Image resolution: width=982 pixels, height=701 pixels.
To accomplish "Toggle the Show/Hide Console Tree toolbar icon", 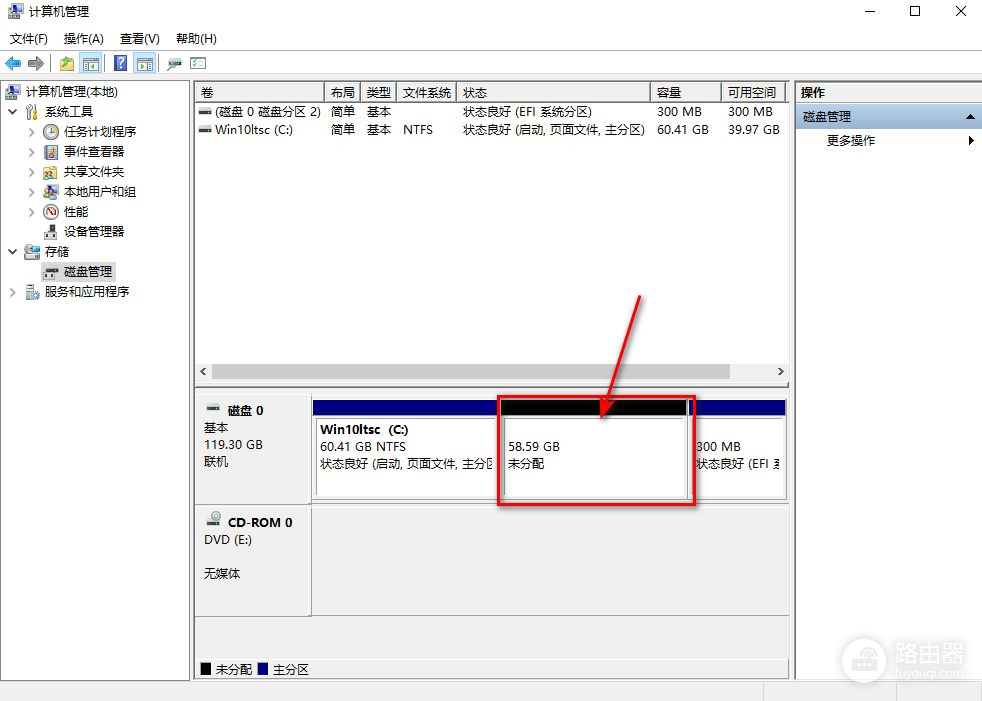I will 91,63.
